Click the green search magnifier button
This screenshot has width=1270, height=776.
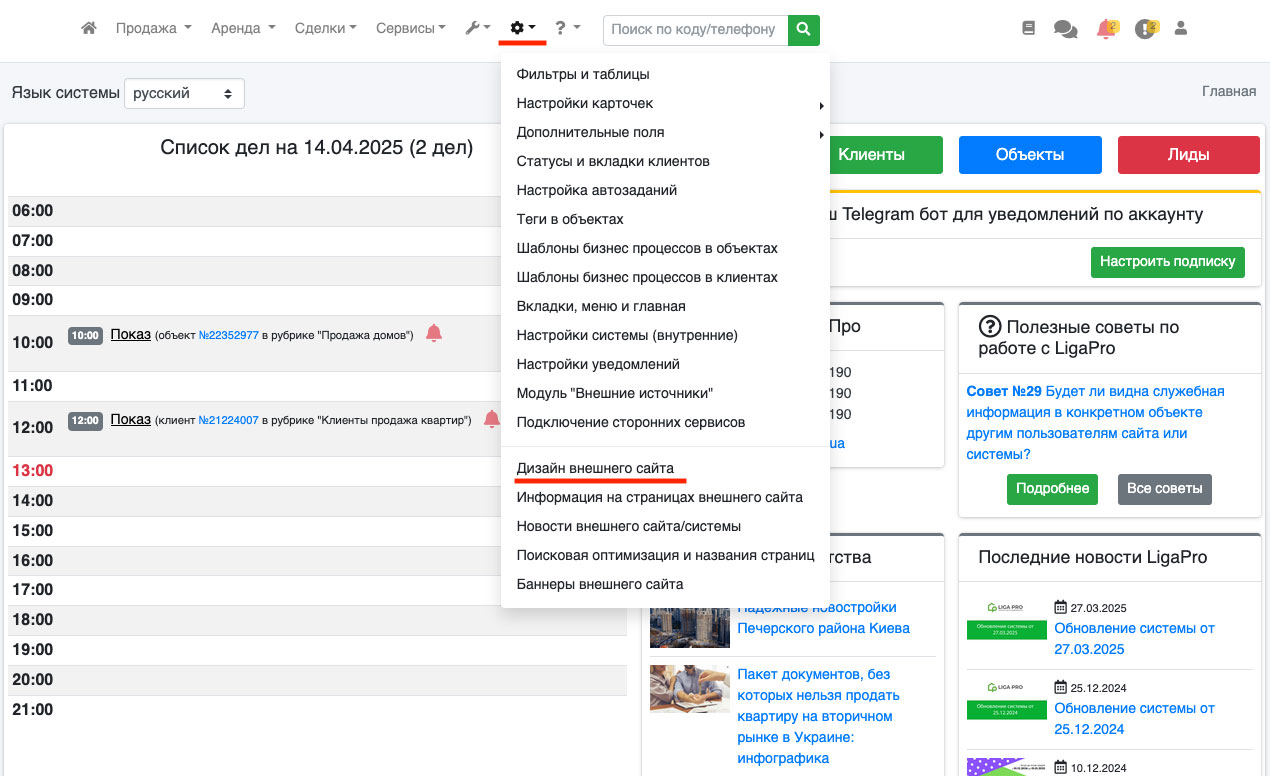pos(804,30)
